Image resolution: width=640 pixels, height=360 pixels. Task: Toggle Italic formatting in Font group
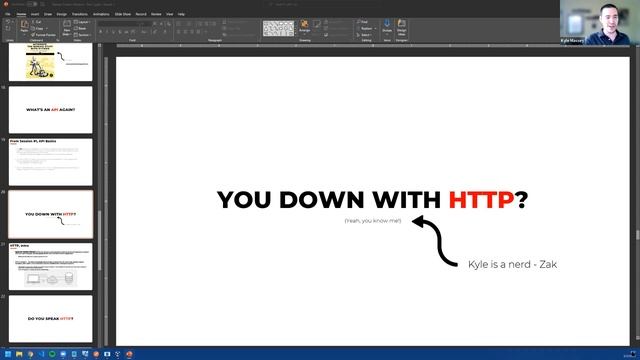pos(107,32)
